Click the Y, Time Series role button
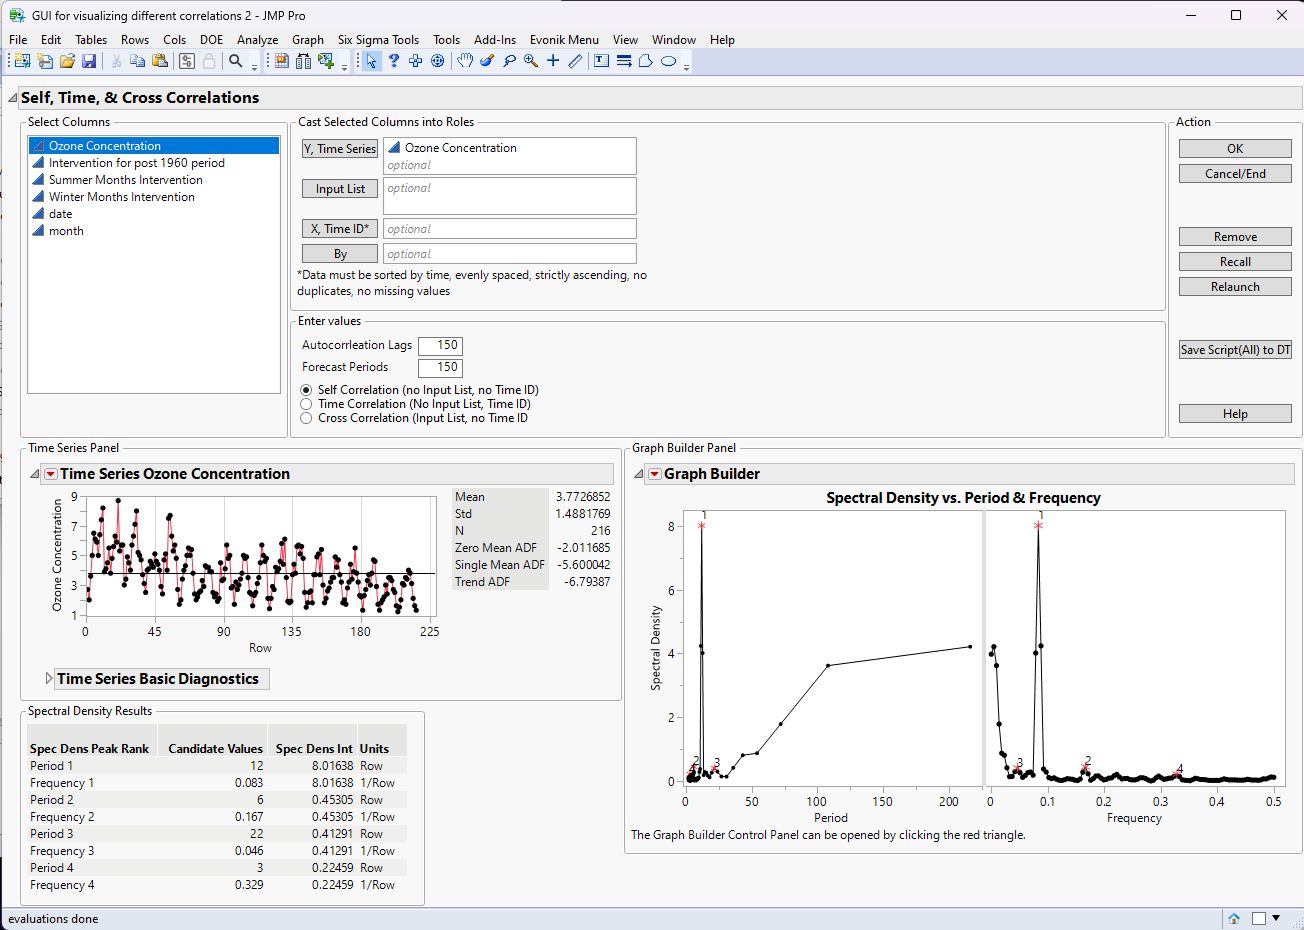The height and width of the screenshot is (930, 1304). click(x=340, y=149)
